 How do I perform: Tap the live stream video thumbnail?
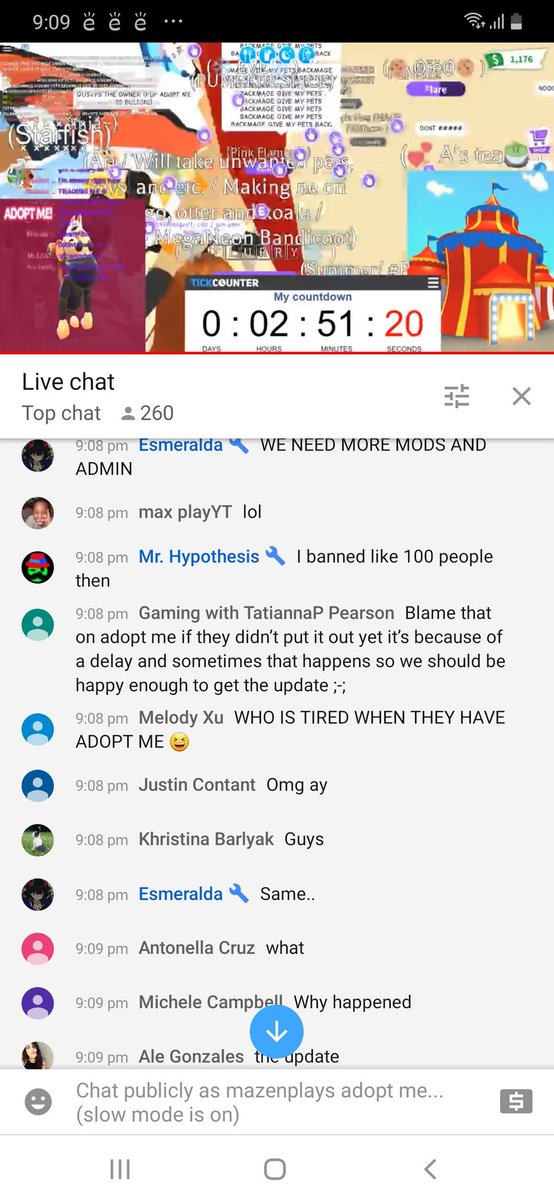click(x=277, y=197)
